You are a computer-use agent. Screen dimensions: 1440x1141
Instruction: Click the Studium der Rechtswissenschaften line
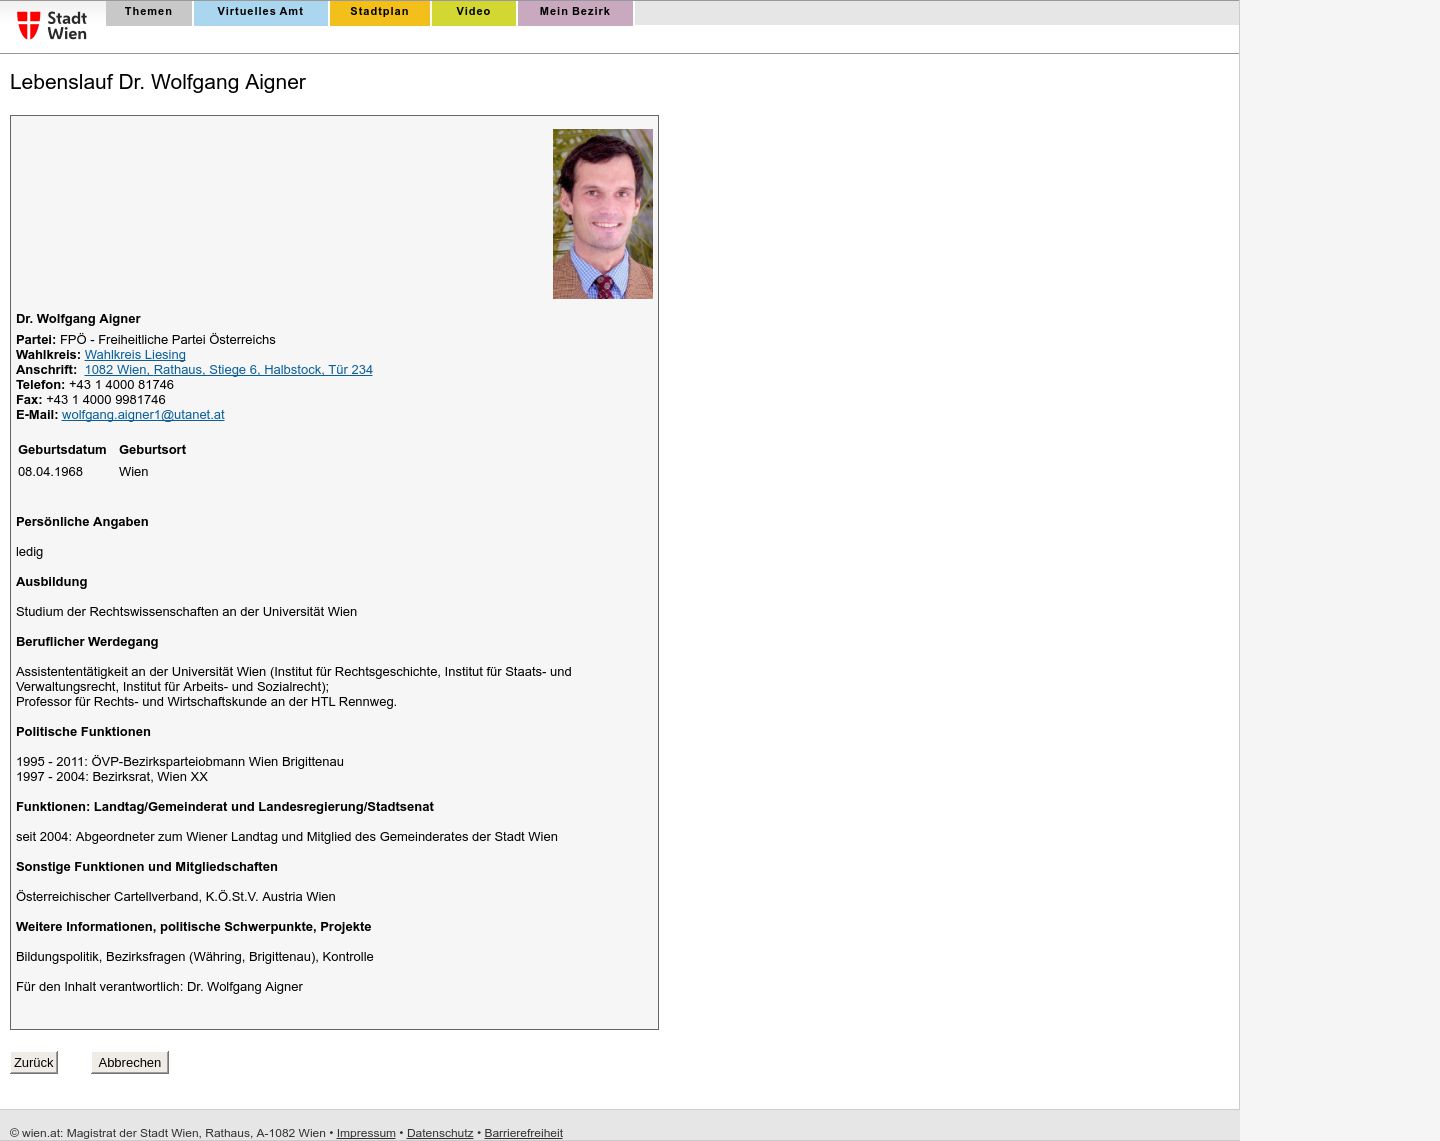tap(187, 612)
